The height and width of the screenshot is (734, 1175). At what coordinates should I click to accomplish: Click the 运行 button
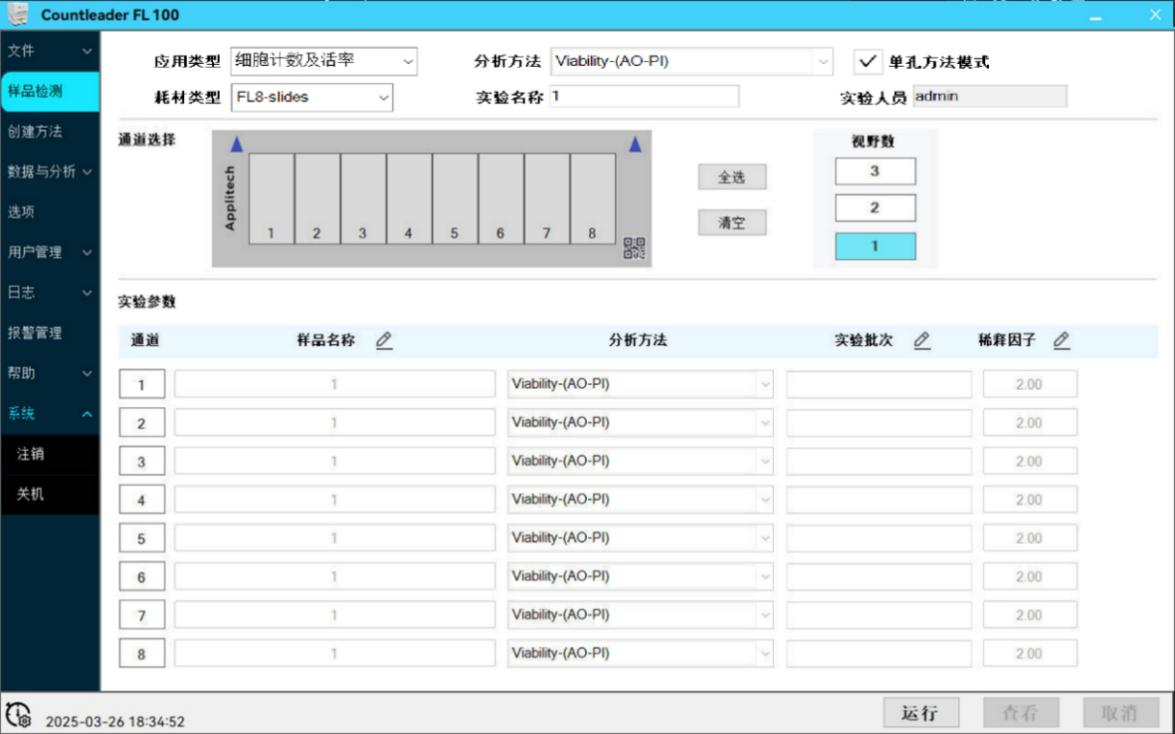(920, 713)
